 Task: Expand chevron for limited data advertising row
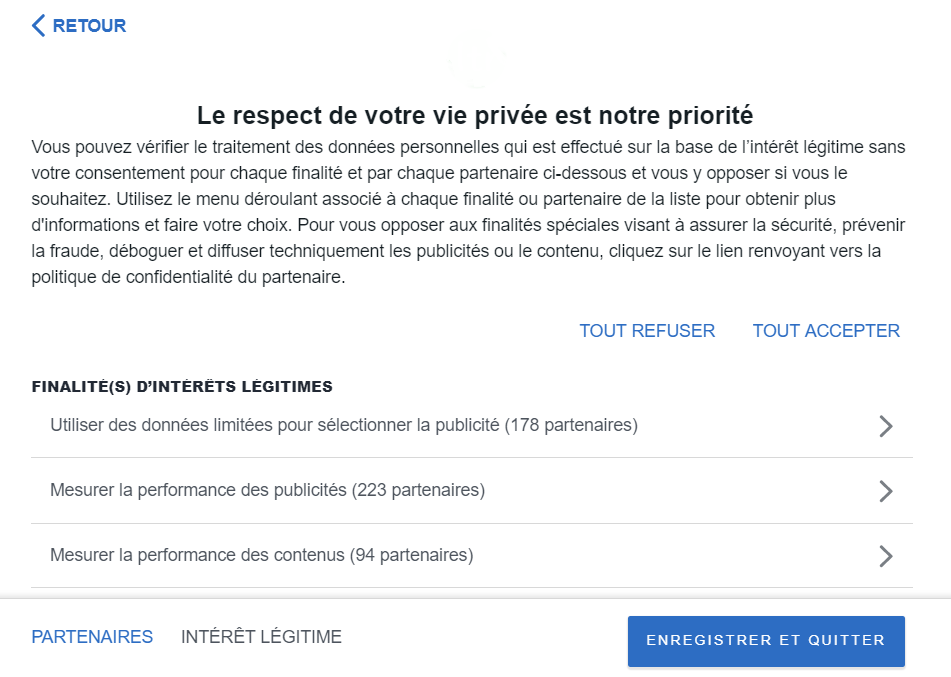(x=885, y=426)
